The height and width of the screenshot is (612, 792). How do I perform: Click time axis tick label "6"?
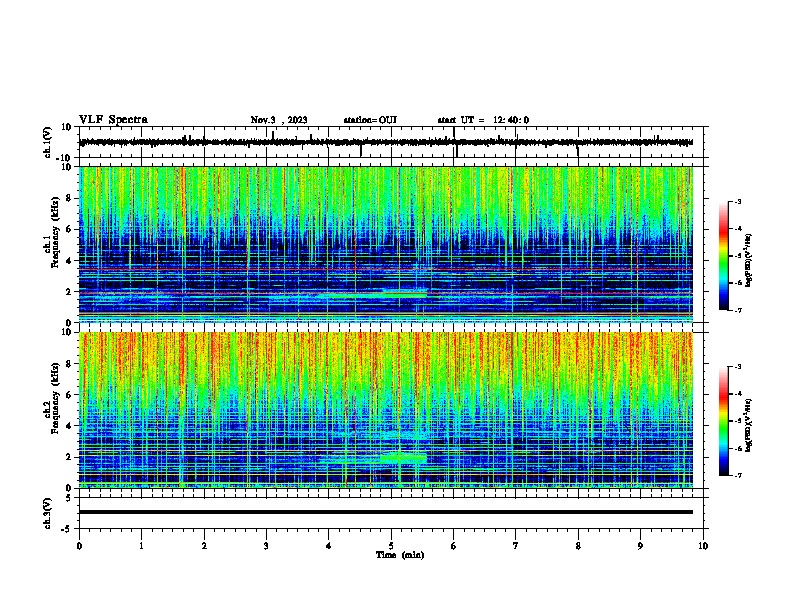click(x=454, y=546)
